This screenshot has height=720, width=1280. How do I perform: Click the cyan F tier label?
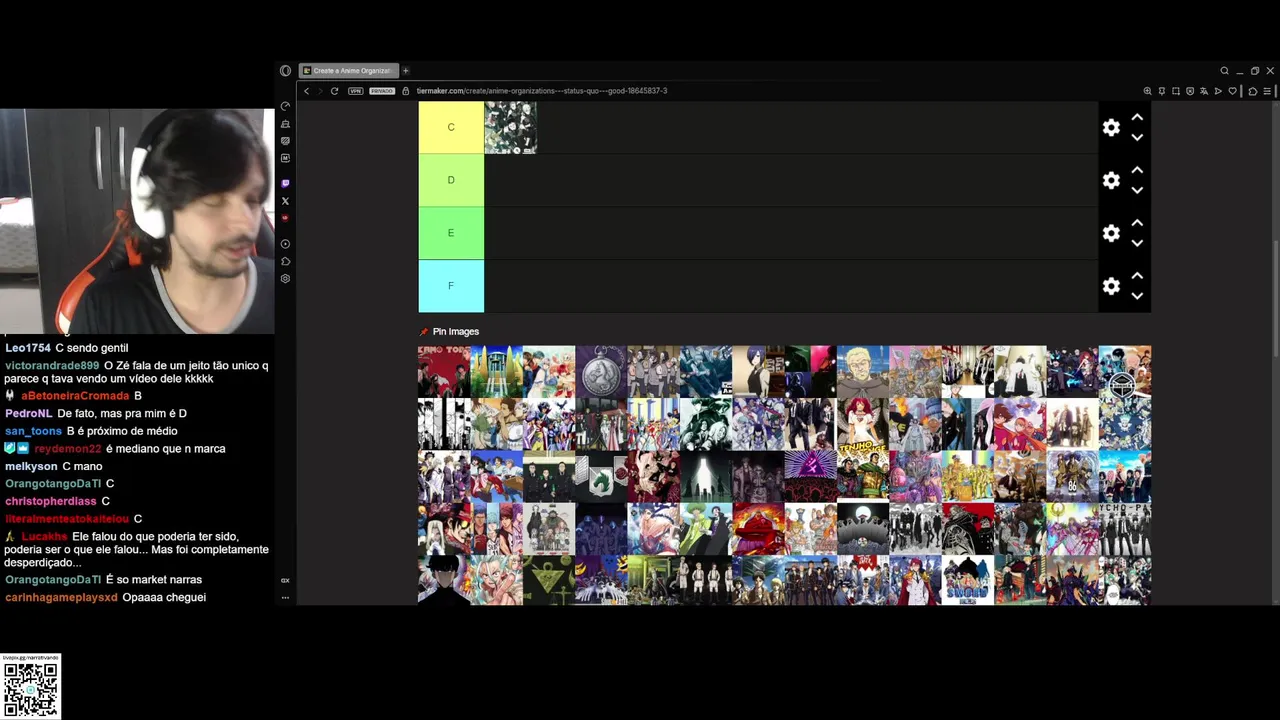point(451,286)
